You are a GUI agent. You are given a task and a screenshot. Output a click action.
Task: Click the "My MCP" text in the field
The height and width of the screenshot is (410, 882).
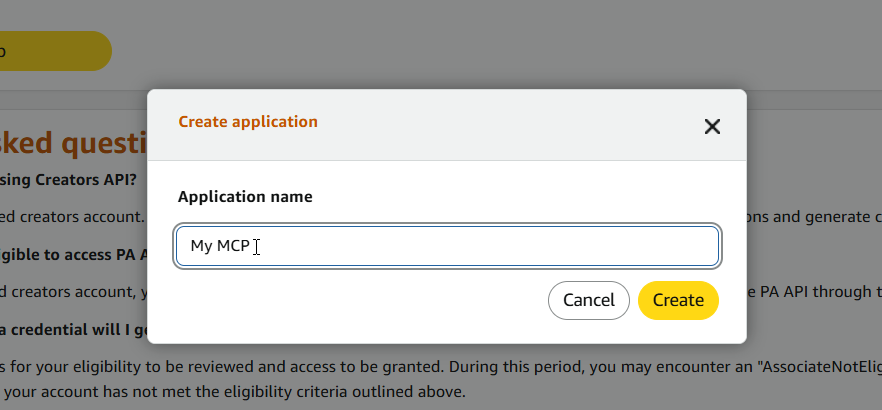click(220, 246)
